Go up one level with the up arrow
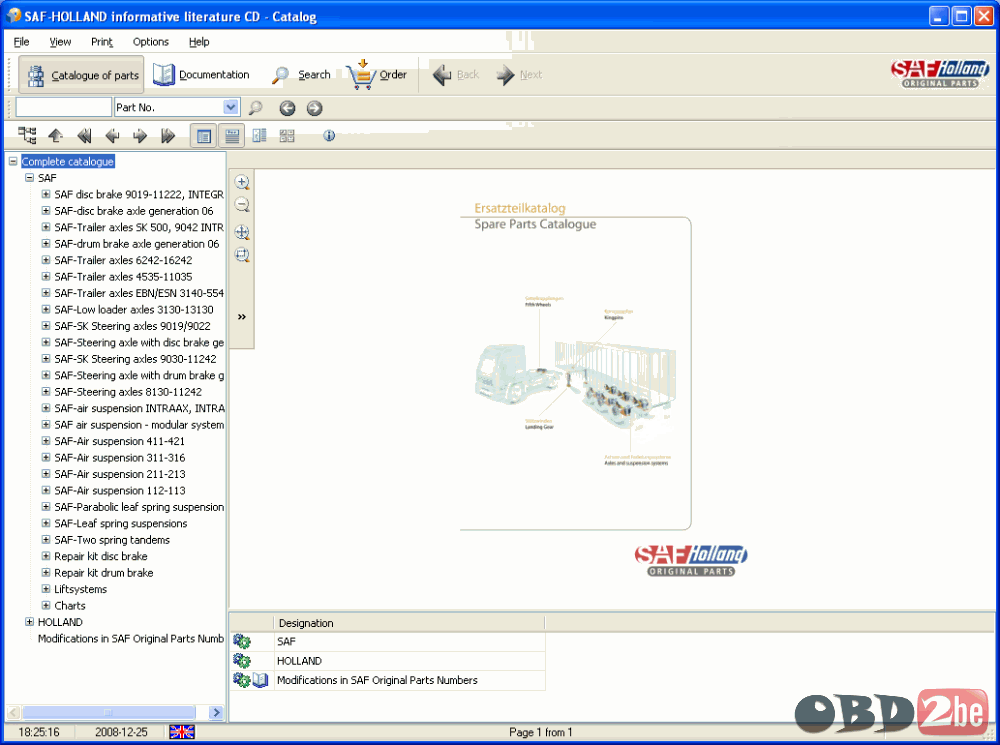Image resolution: width=1000 pixels, height=745 pixels. pyautogui.click(x=55, y=135)
